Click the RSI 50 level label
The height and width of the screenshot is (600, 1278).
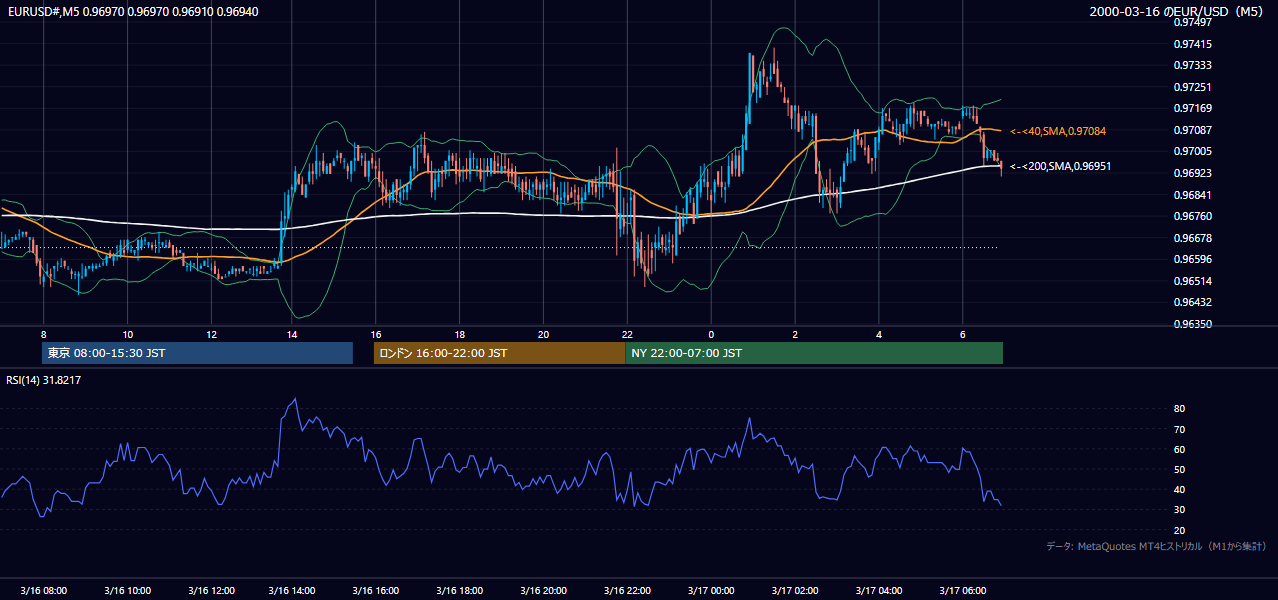click(x=1179, y=469)
